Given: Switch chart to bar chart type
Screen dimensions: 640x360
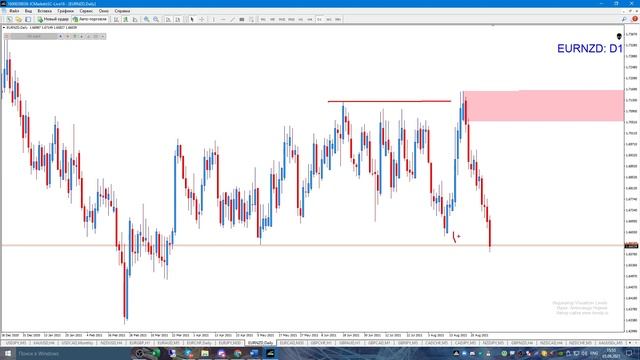Looking at the screenshot, I should point(116,19).
